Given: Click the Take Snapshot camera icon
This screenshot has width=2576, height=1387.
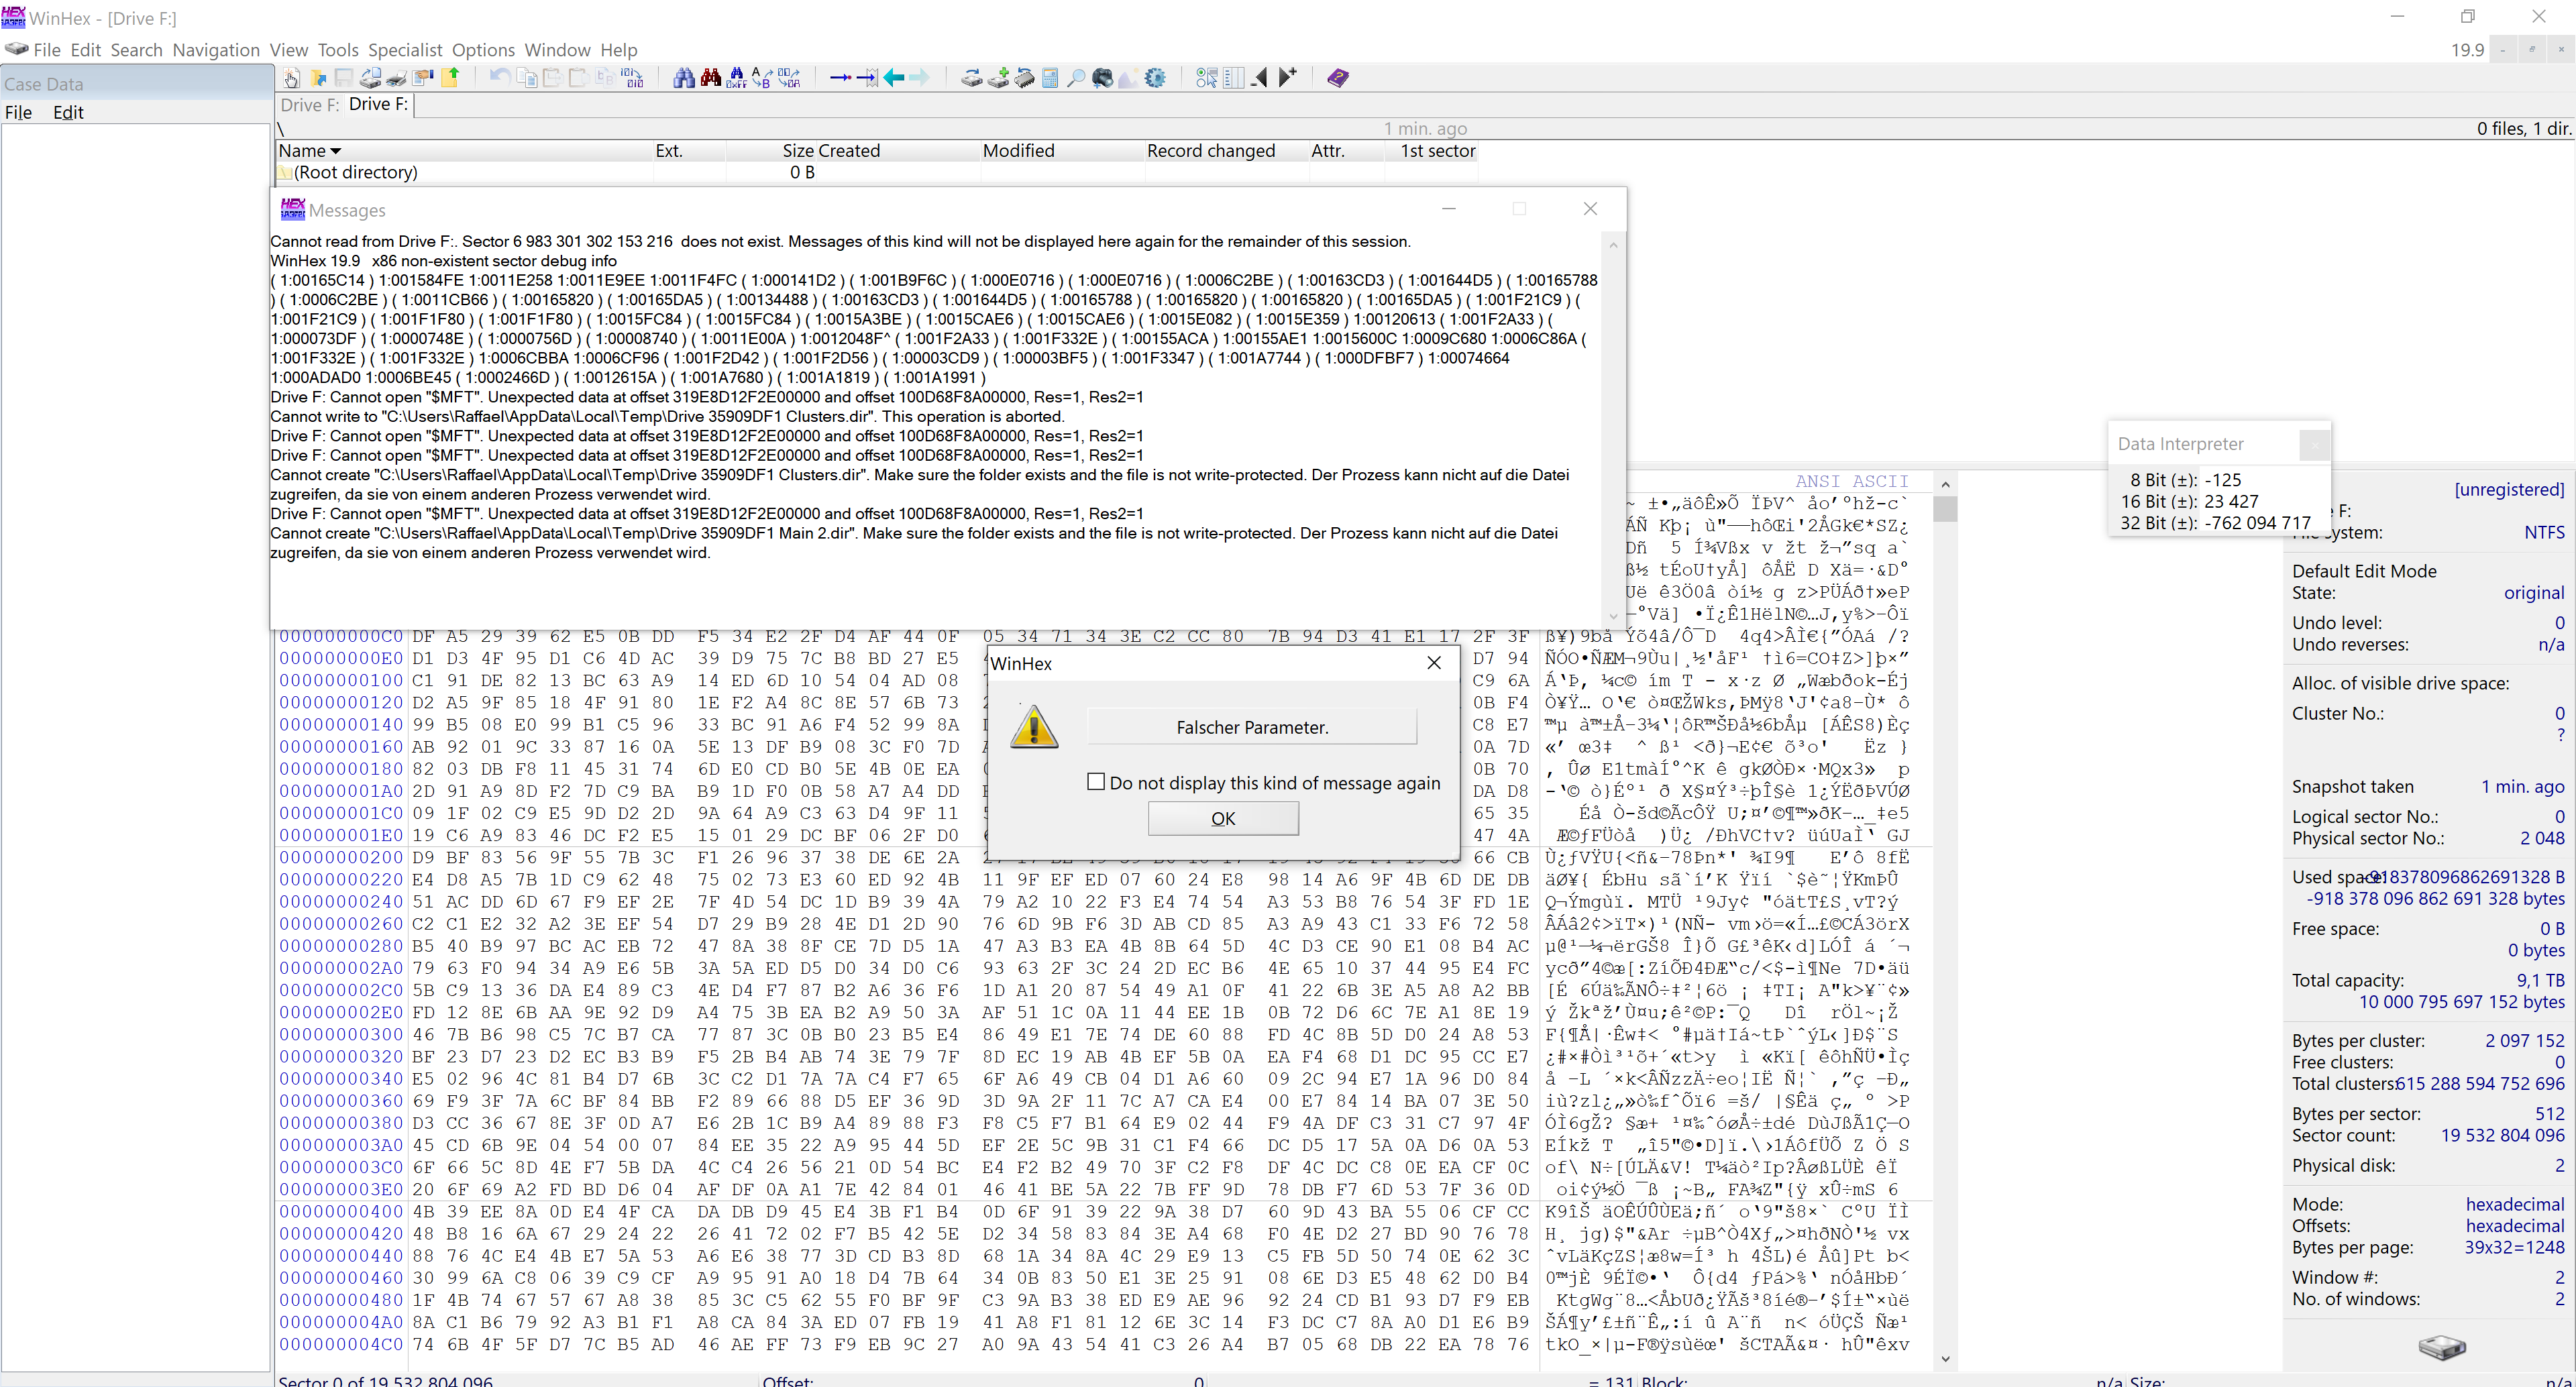Looking at the screenshot, I should [x=1102, y=78].
